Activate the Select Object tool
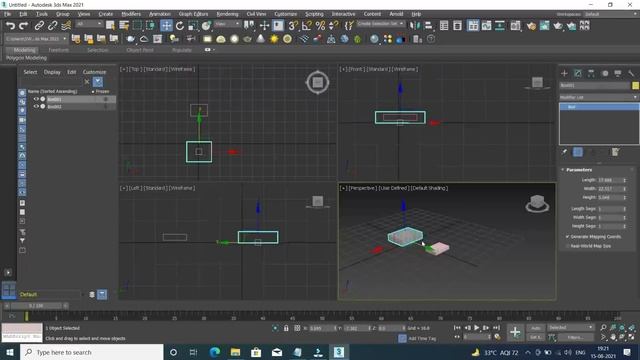 pyautogui.click(x=110, y=26)
